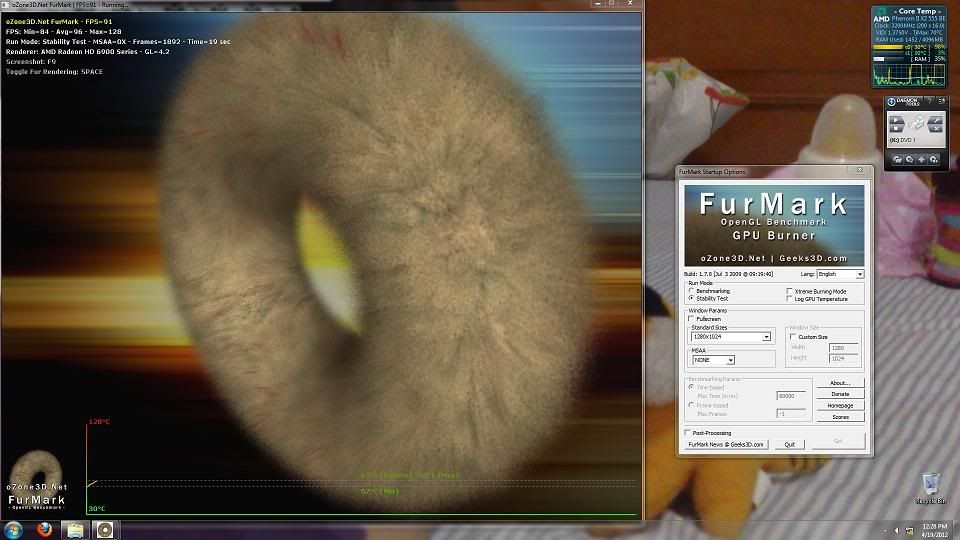Click the Daemon Tools gadget play button
The image size is (960, 540).
pyautogui.click(x=896, y=121)
